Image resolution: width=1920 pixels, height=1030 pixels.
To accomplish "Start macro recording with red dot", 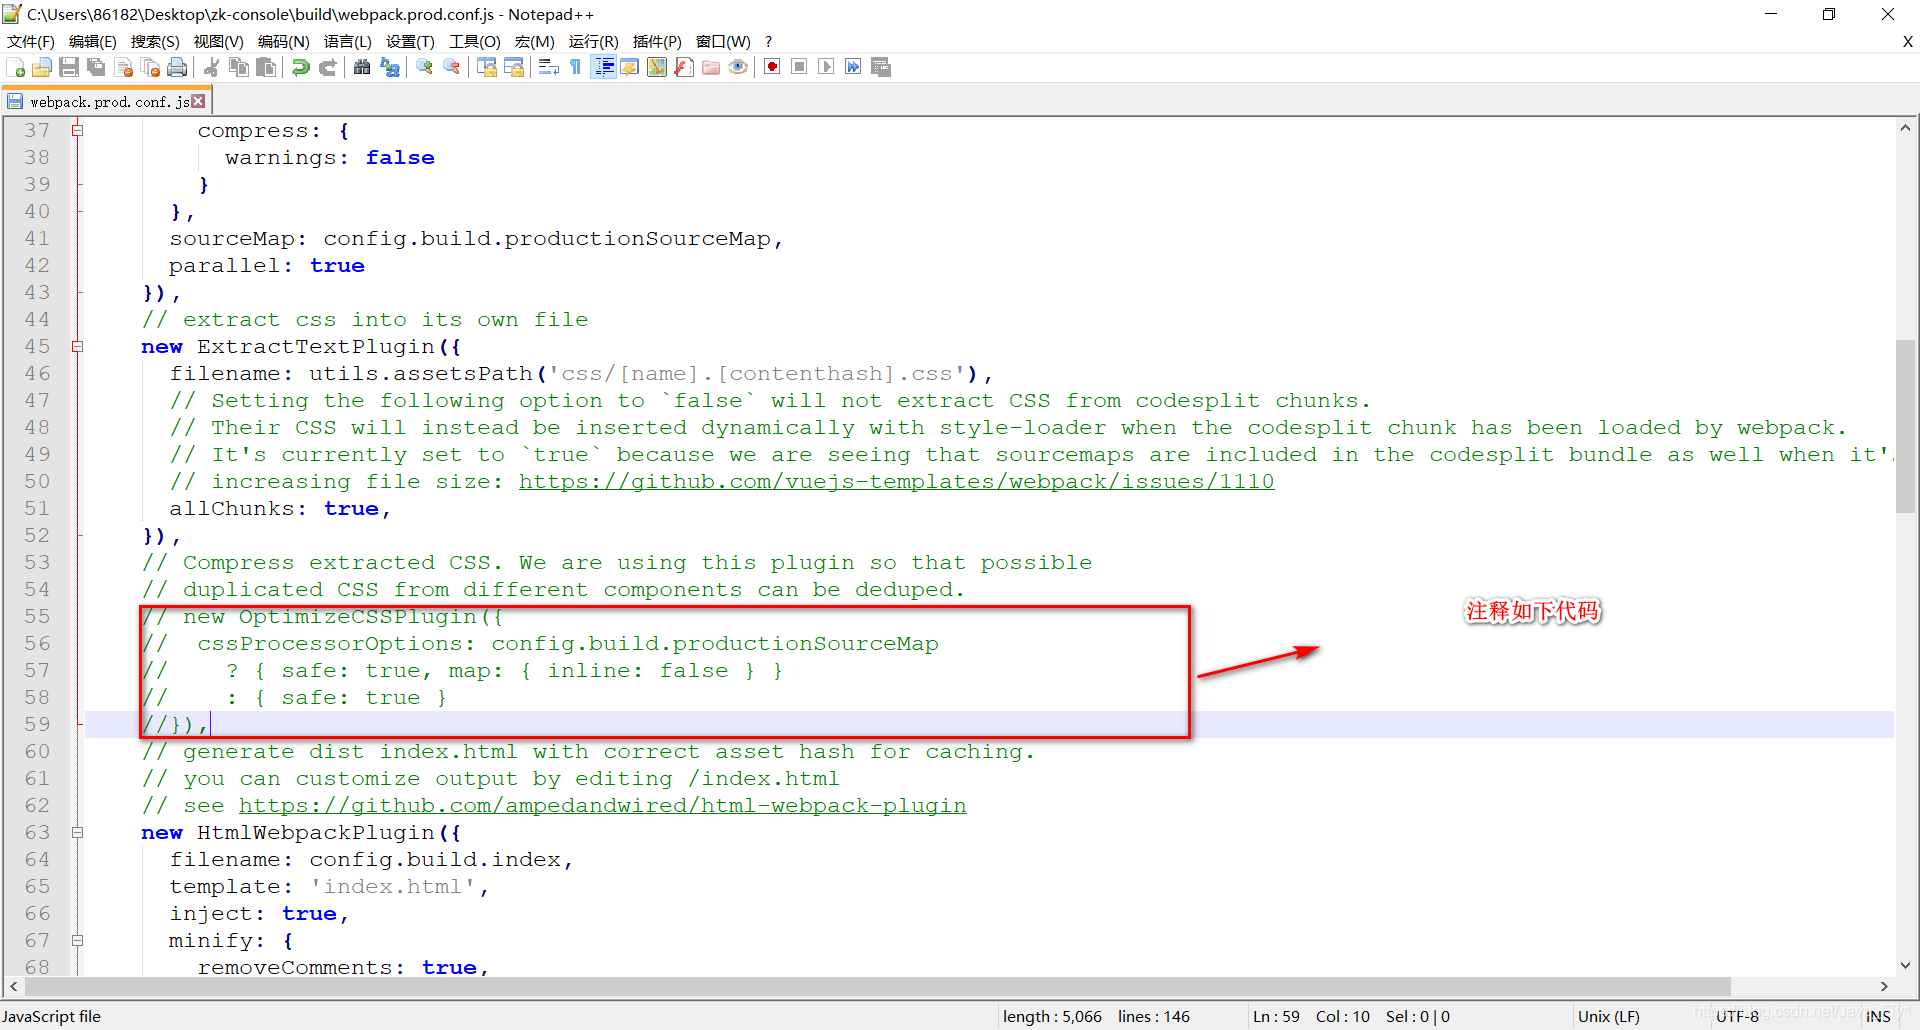I will click(x=772, y=67).
